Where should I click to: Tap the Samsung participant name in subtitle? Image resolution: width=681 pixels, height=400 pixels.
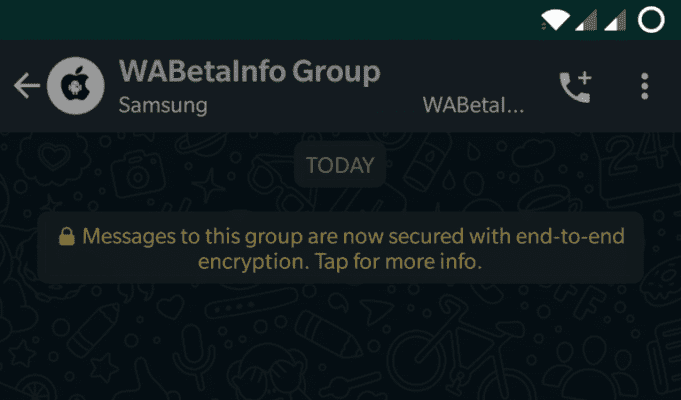[x=163, y=106]
